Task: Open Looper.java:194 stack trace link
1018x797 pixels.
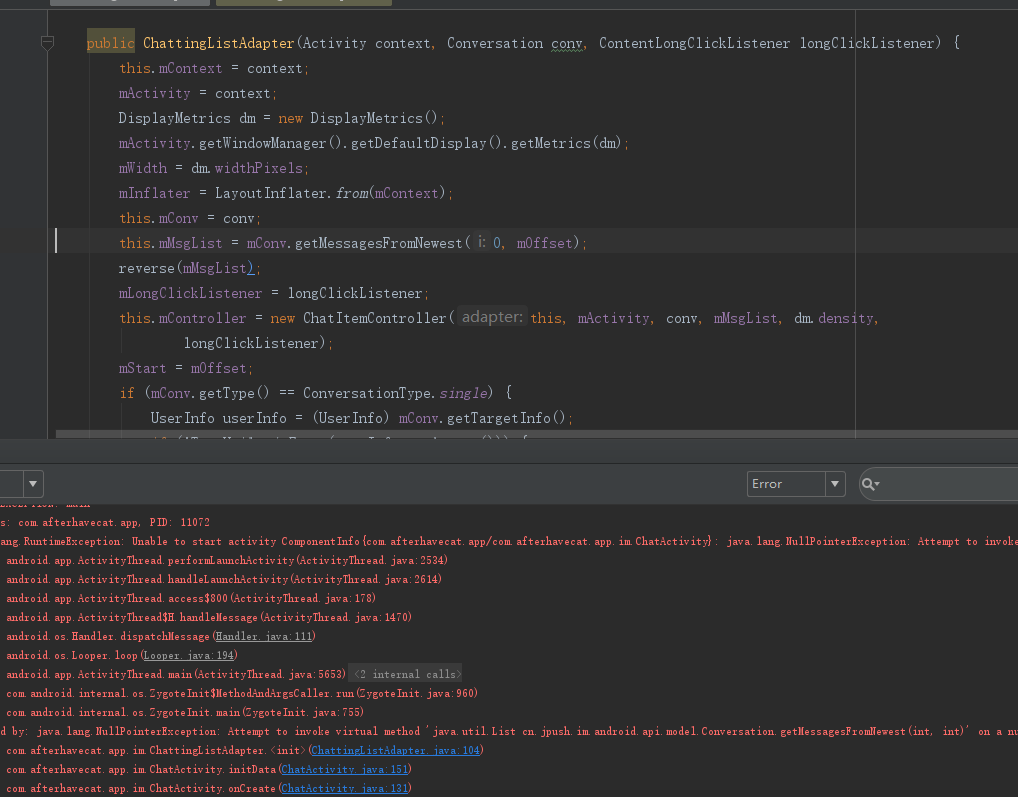Action: coord(188,655)
